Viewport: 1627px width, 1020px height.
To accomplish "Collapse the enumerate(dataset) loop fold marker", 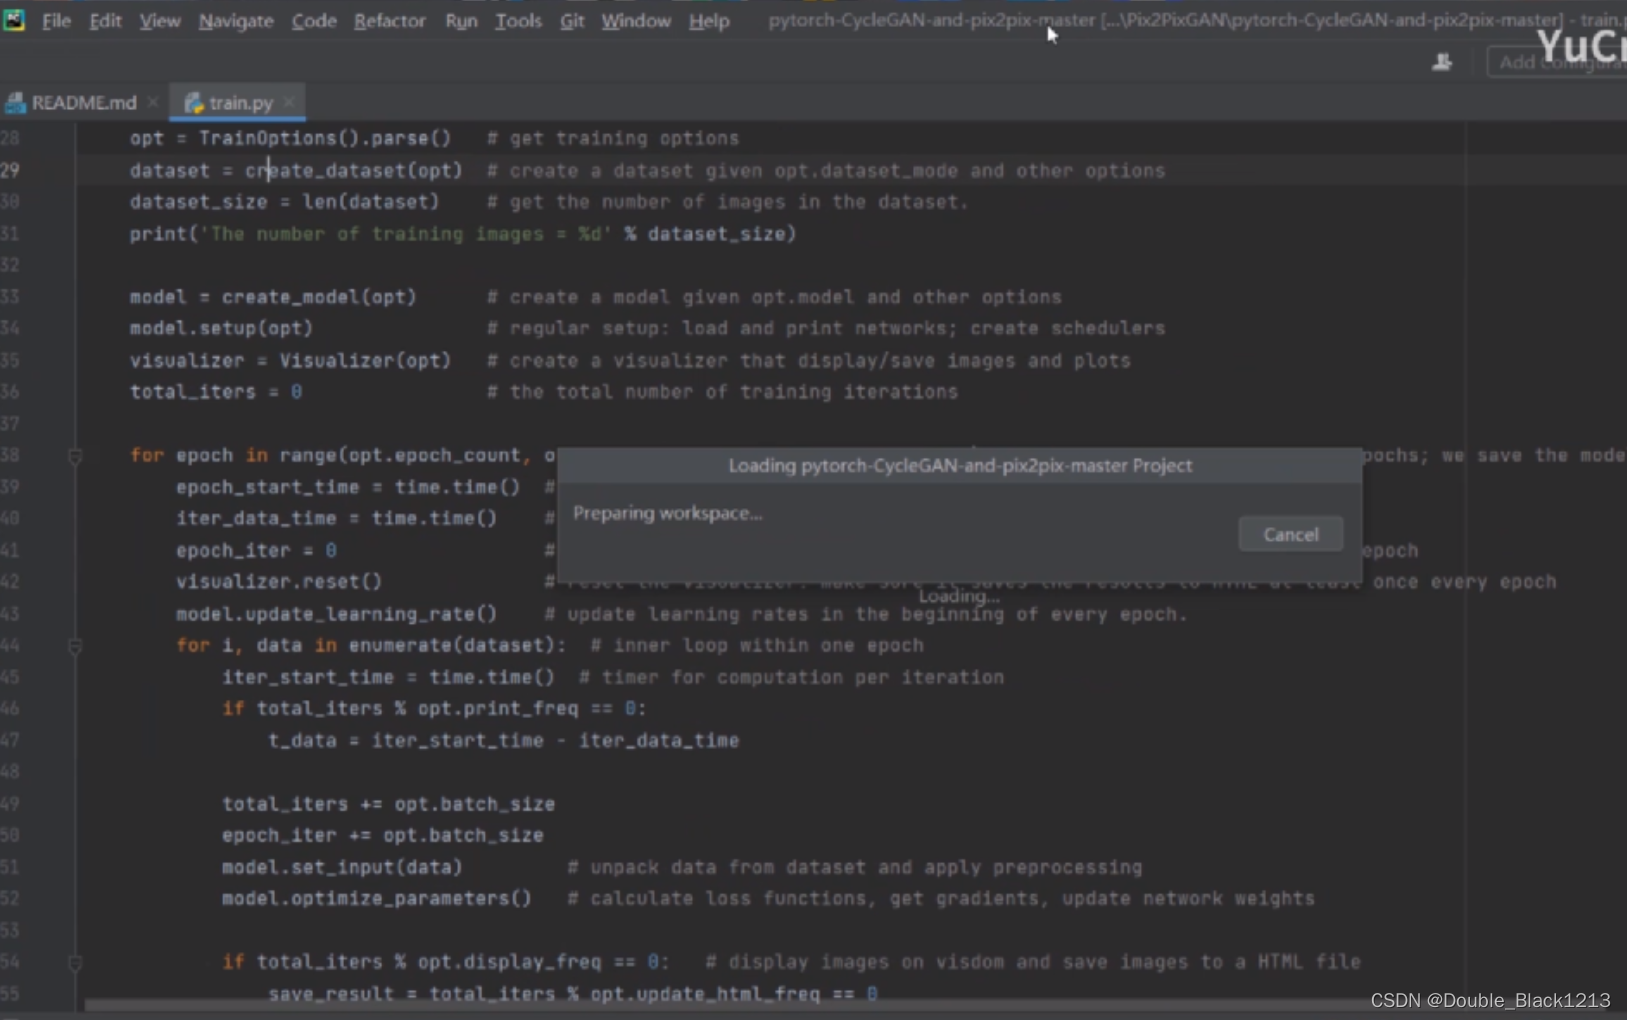I will tap(75, 646).
